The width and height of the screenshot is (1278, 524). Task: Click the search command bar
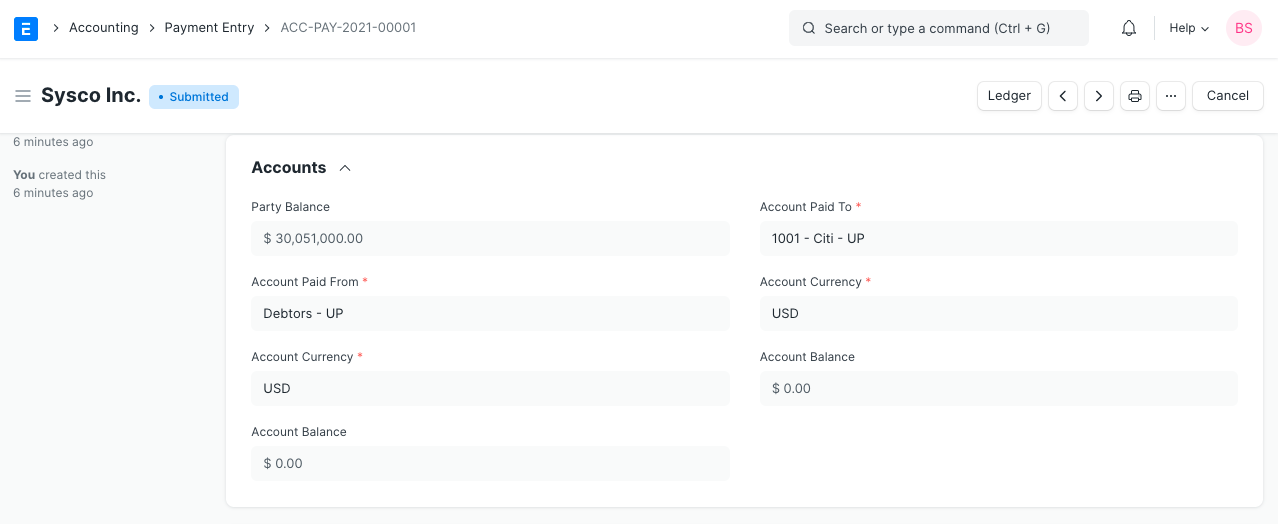click(938, 28)
